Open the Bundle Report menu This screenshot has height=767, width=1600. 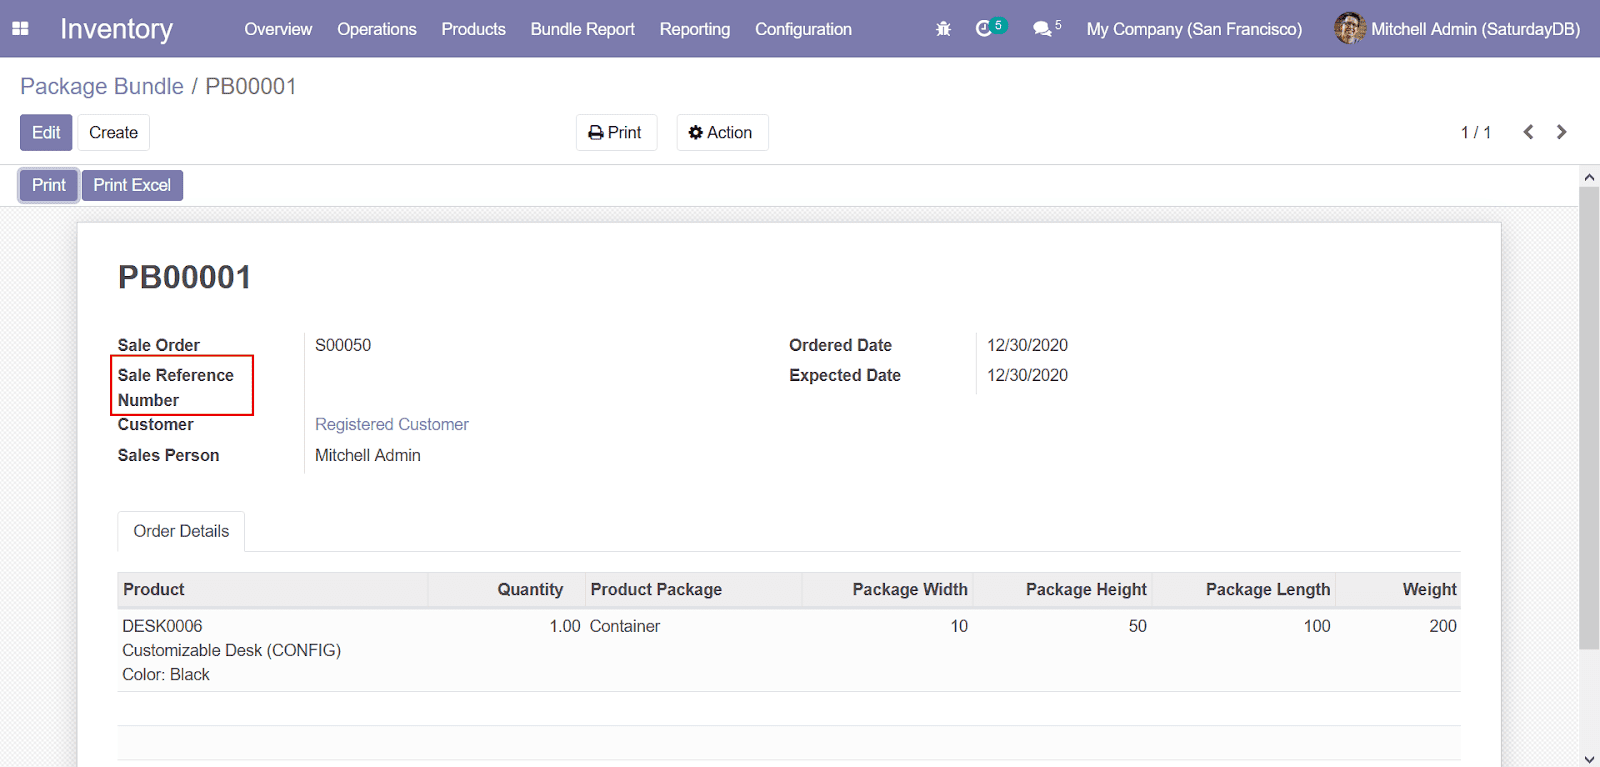pos(582,29)
